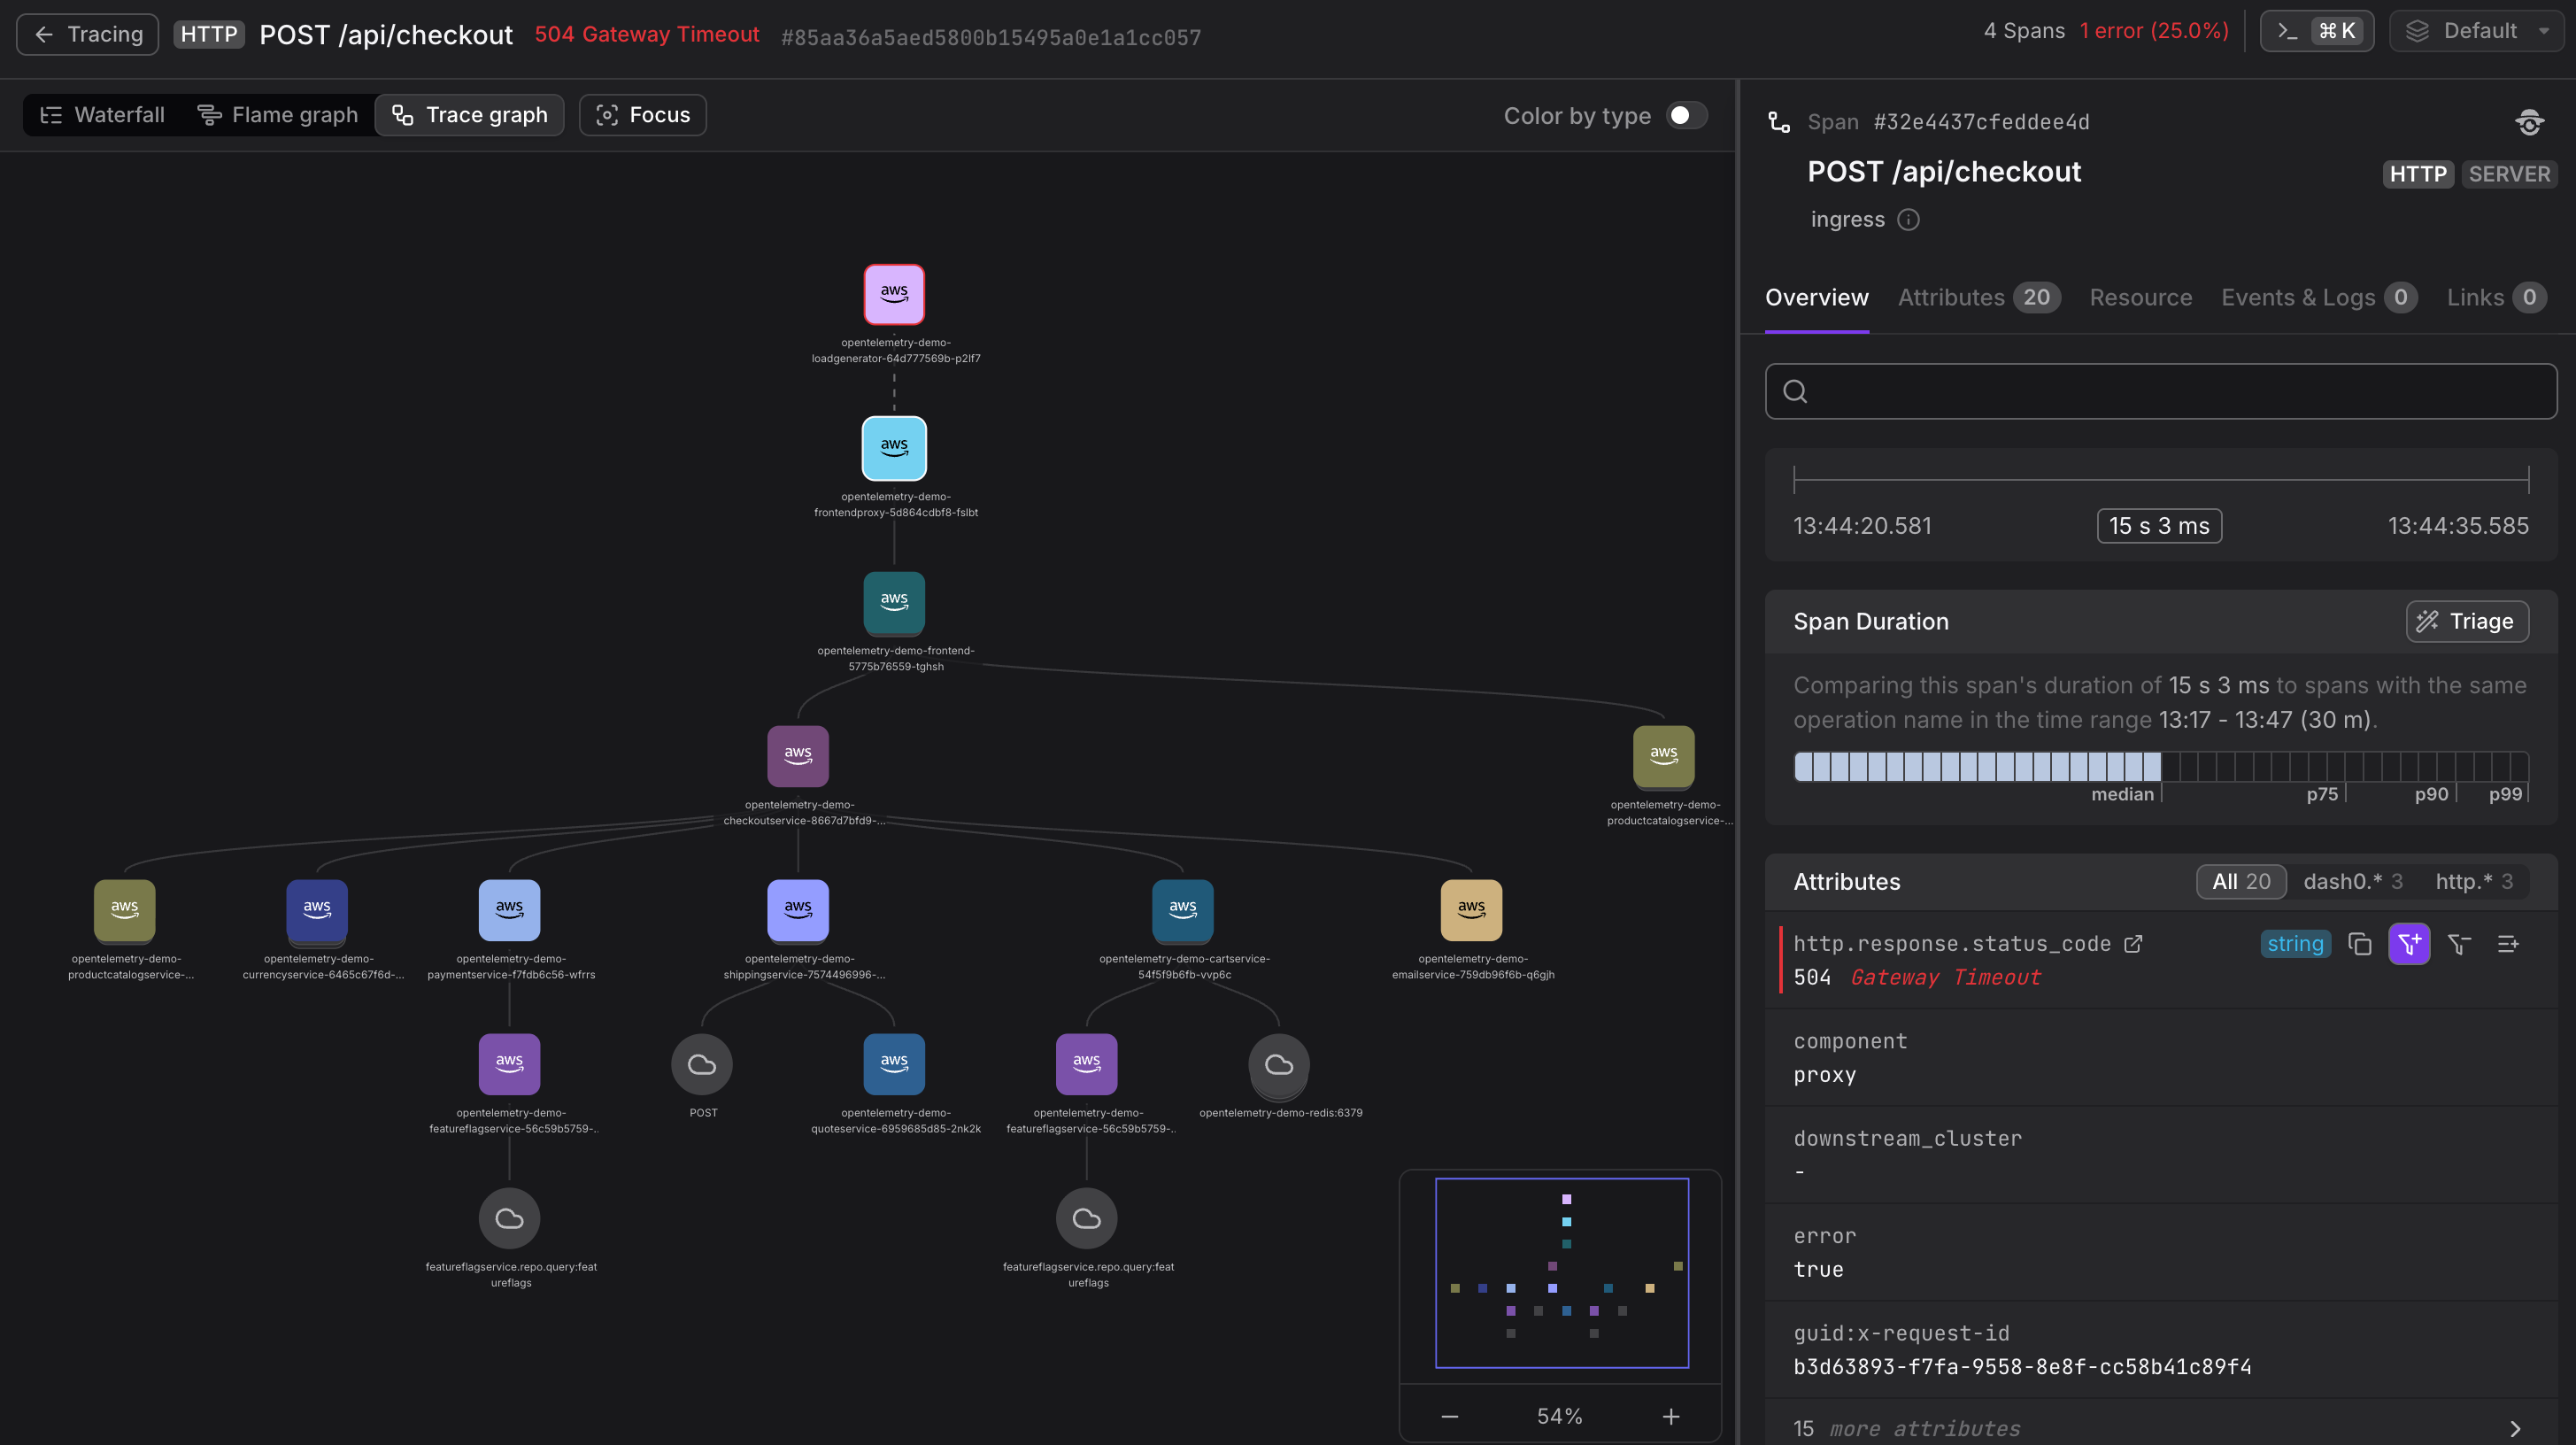Copy the http.response.status_code attribute value
Image resolution: width=2576 pixels, height=1445 pixels.
2359,944
